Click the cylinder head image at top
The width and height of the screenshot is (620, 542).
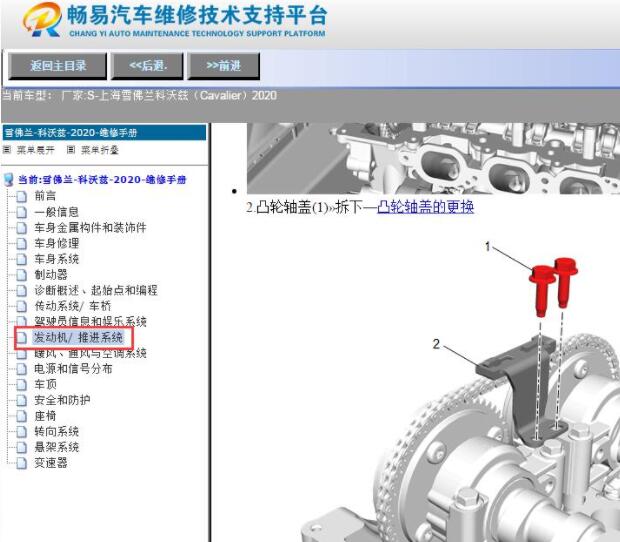tap(433, 158)
